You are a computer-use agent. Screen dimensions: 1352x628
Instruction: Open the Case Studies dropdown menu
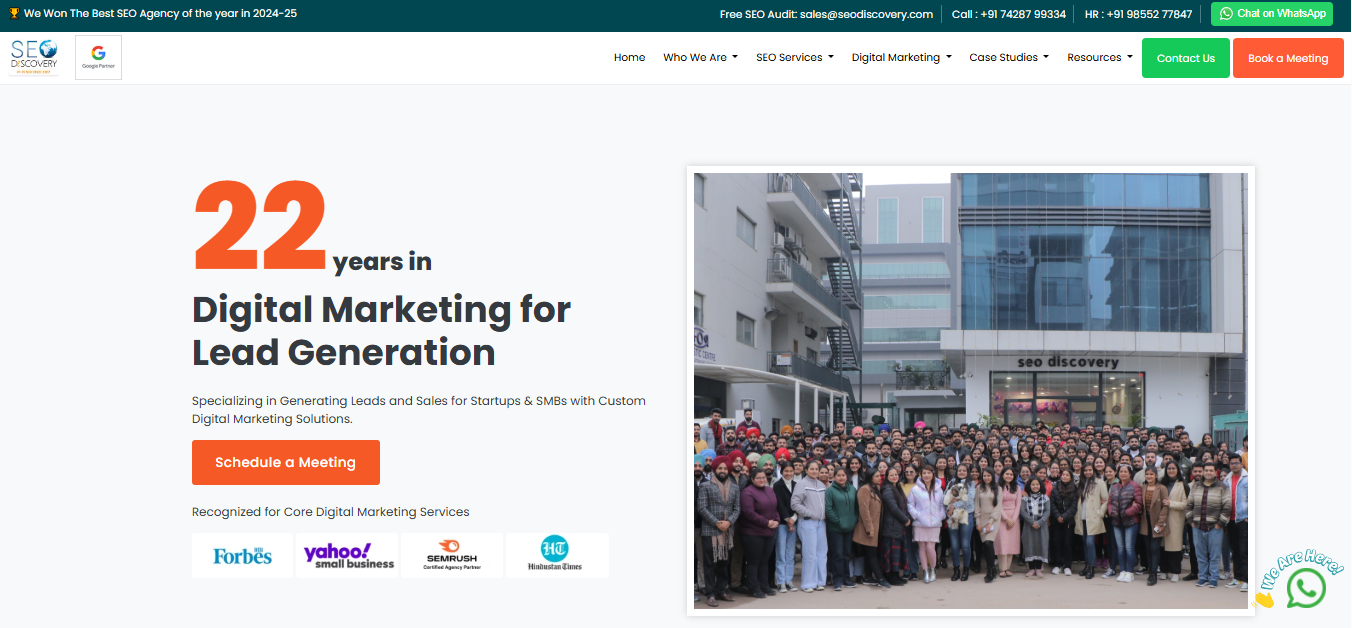[1009, 58]
